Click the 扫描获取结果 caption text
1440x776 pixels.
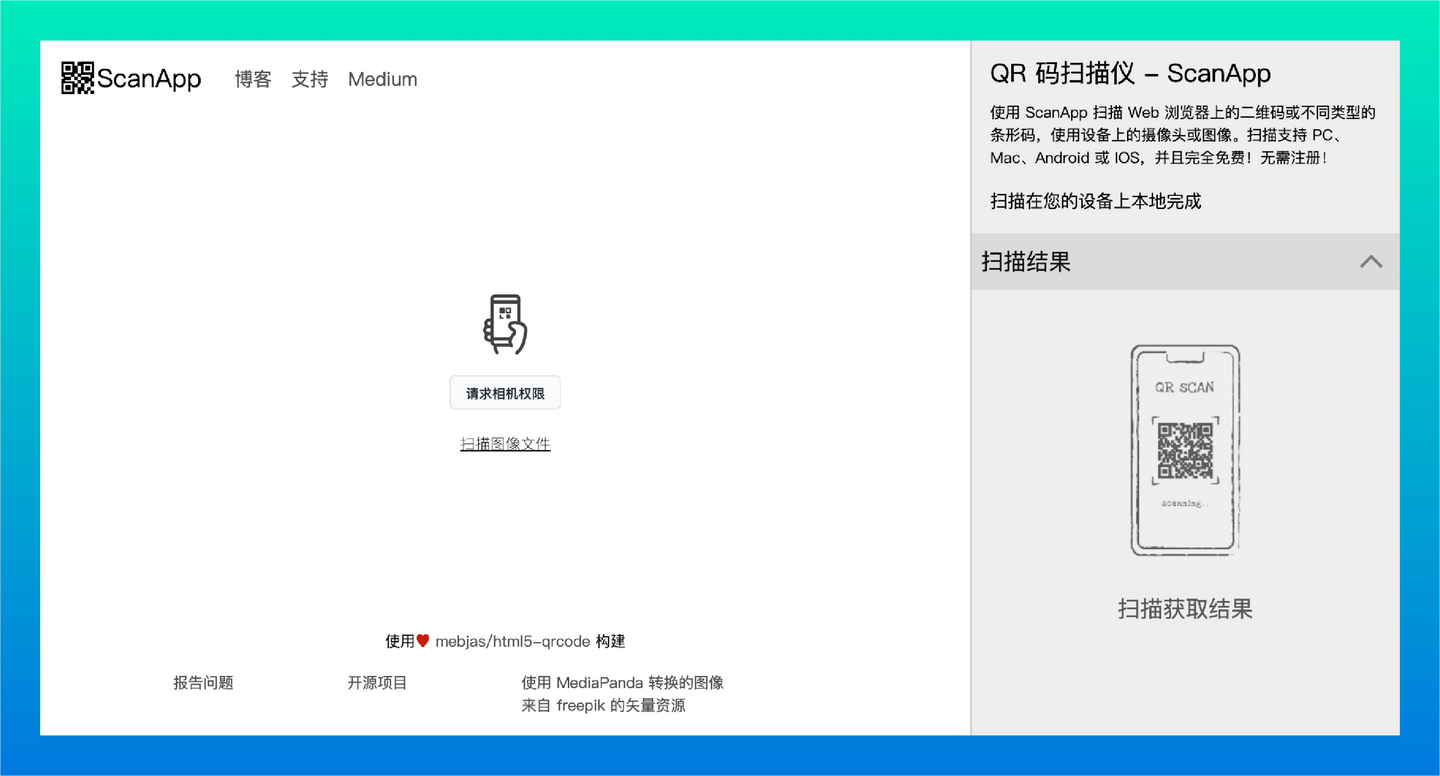(x=1185, y=609)
